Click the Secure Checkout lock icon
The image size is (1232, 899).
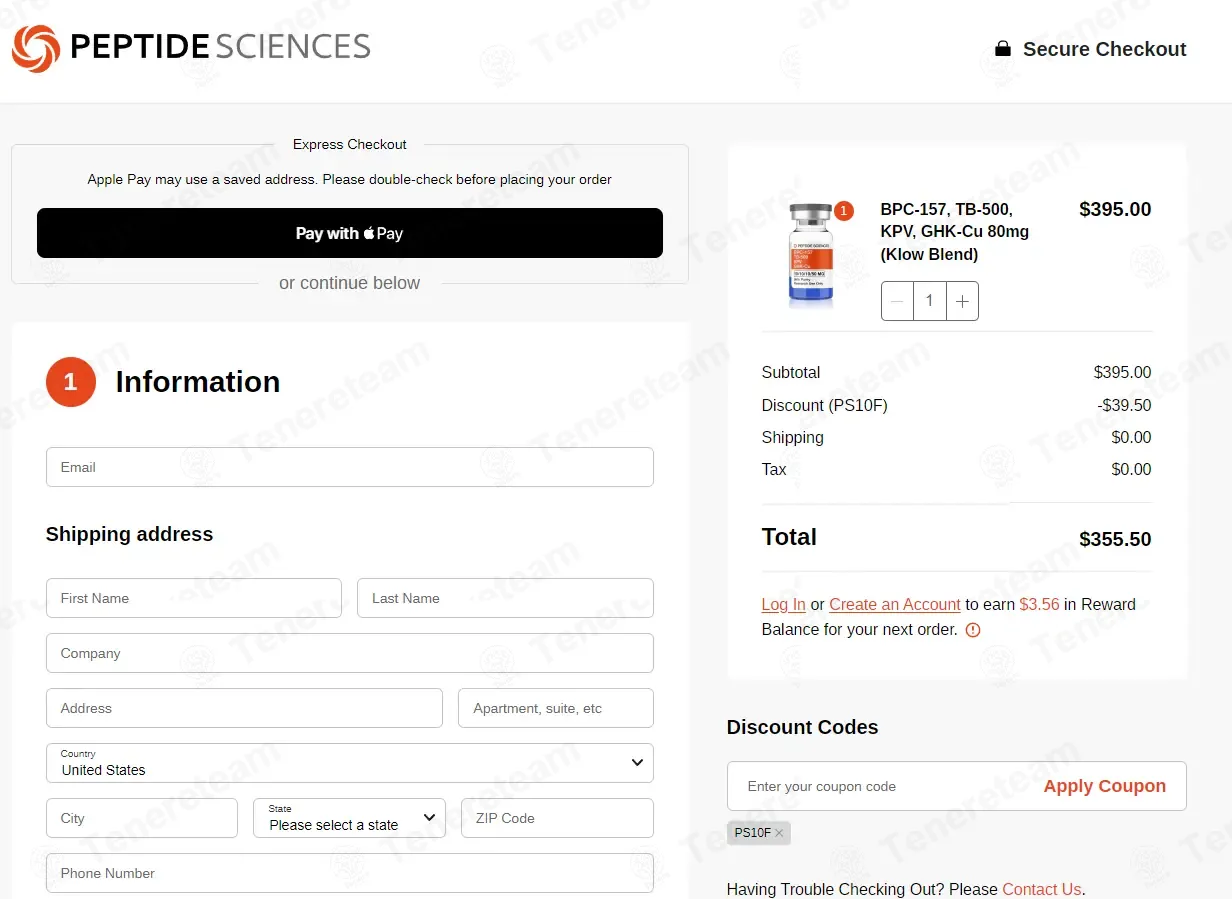[x=1002, y=49]
